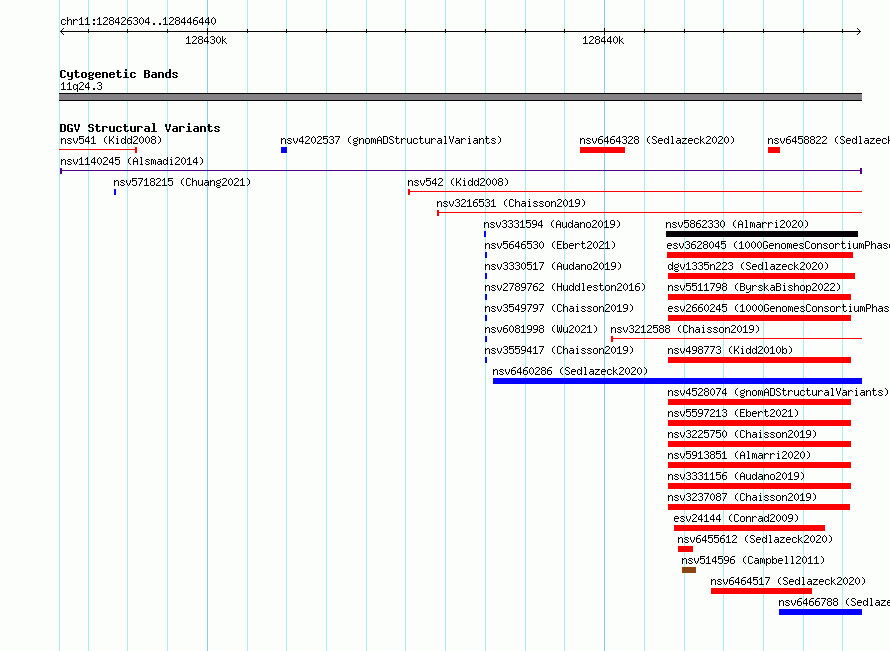Image resolution: width=890 pixels, height=651 pixels.
Task: Select nsv514596 (Campbell2011) label
Action: click(753, 560)
